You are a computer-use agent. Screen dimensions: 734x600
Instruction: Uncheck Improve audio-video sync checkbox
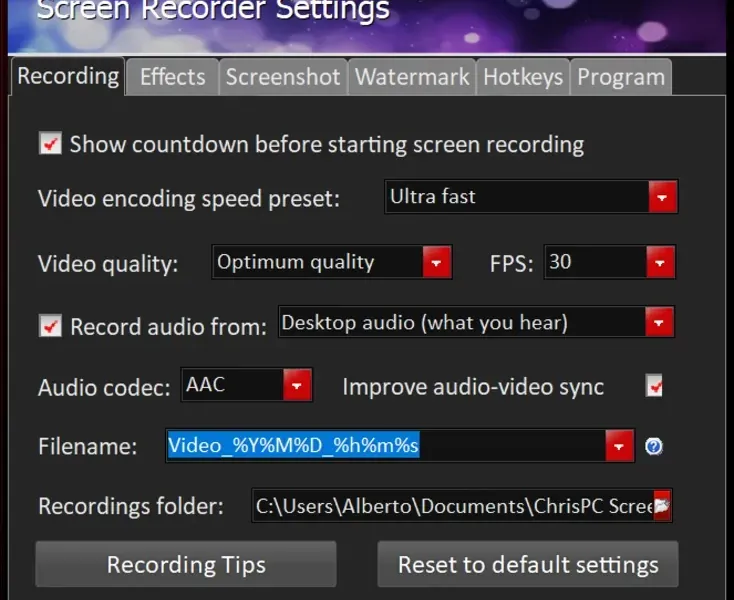click(x=655, y=386)
